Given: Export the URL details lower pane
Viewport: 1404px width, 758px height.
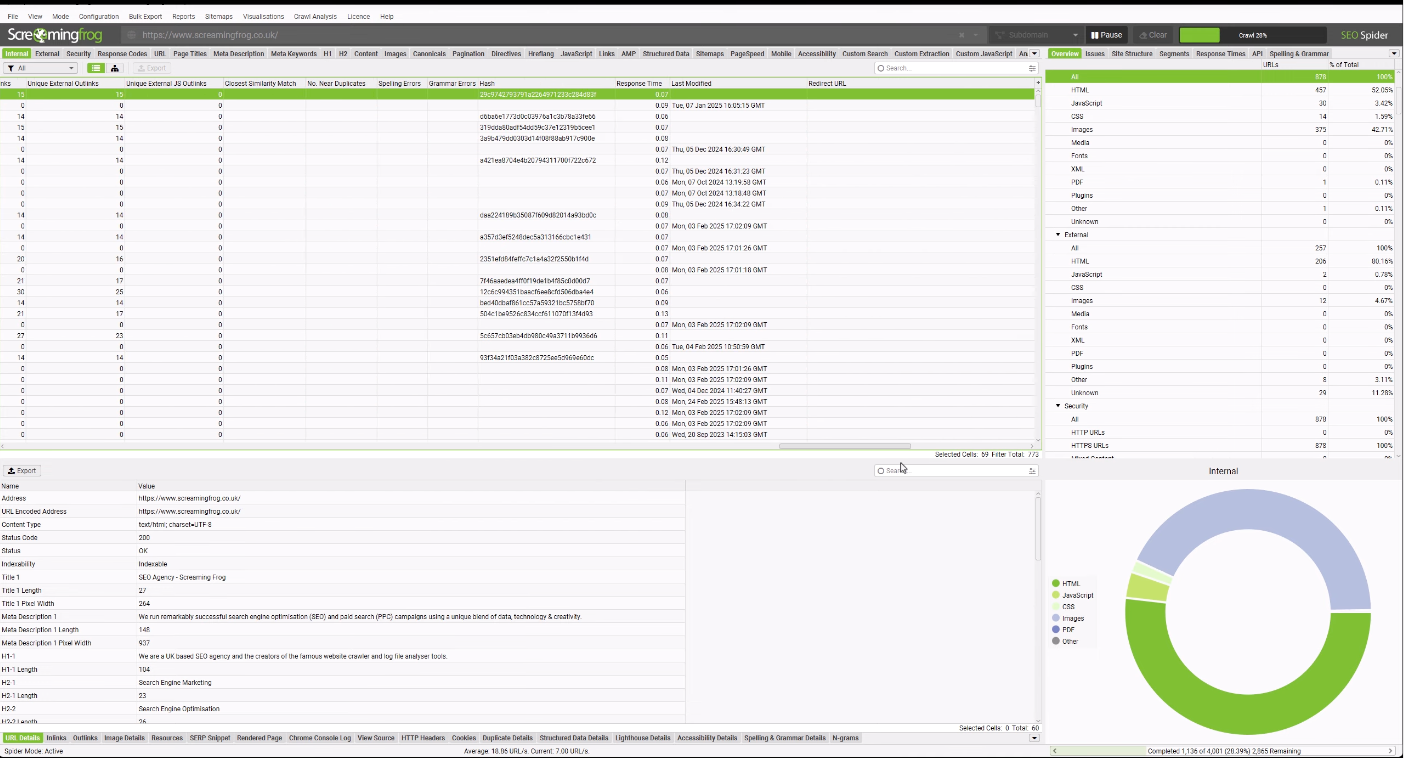Looking at the screenshot, I should click(21, 470).
